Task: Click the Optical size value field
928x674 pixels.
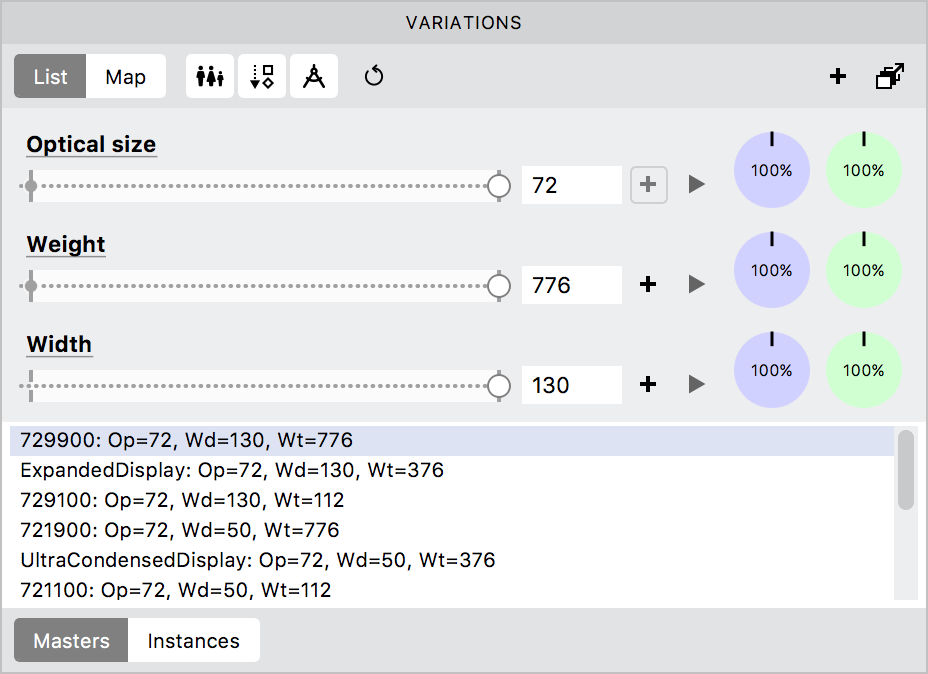Action: pyautogui.click(x=572, y=185)
